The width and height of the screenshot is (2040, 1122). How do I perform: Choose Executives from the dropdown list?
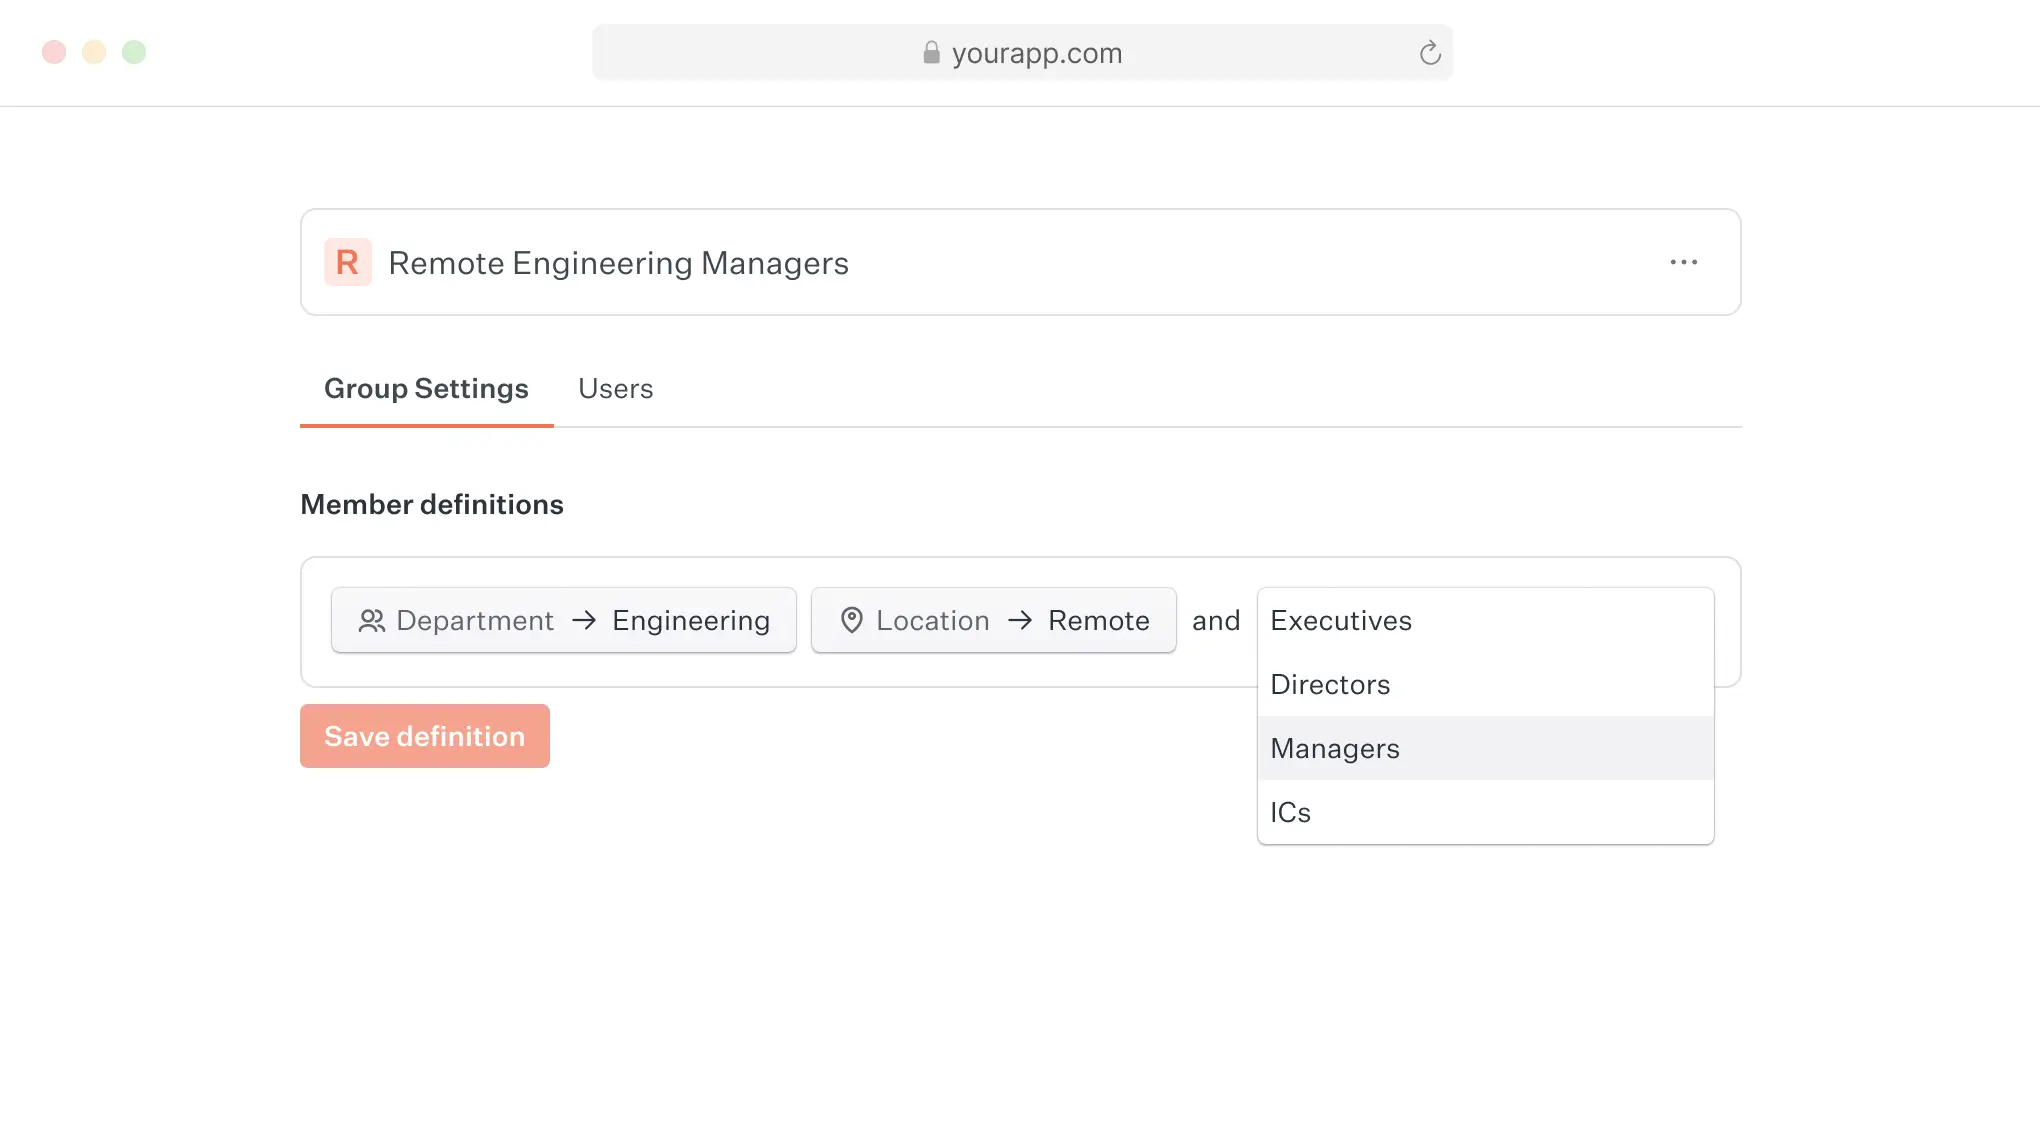1486,620
